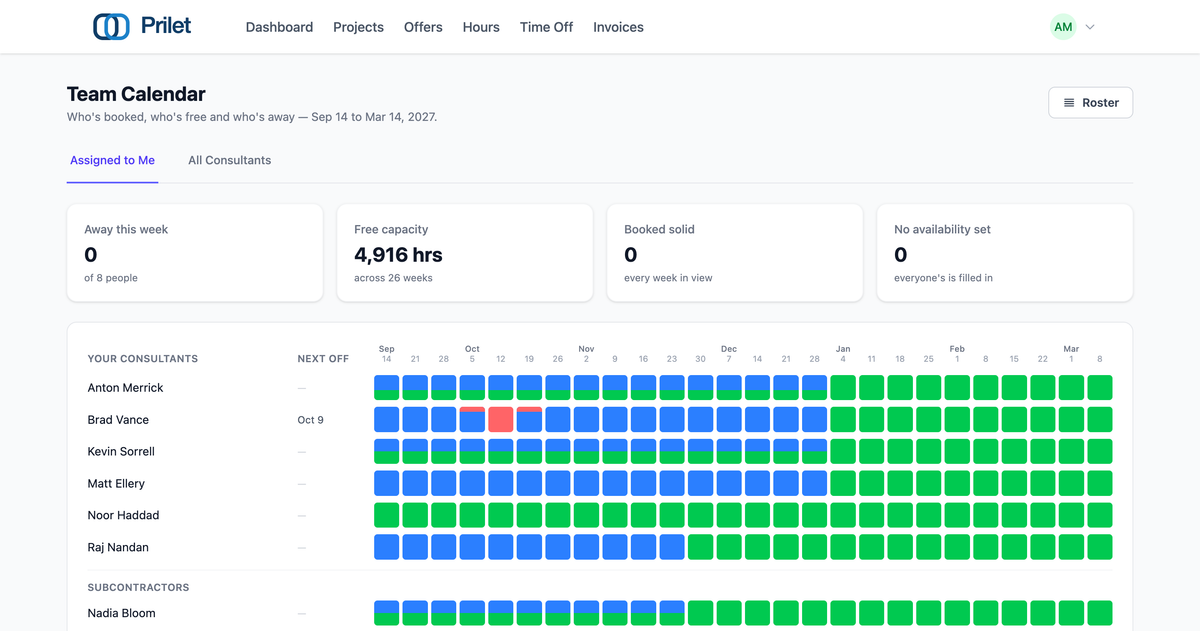Click Brad Vance's red Oct 12 away cell

point(501,419)
